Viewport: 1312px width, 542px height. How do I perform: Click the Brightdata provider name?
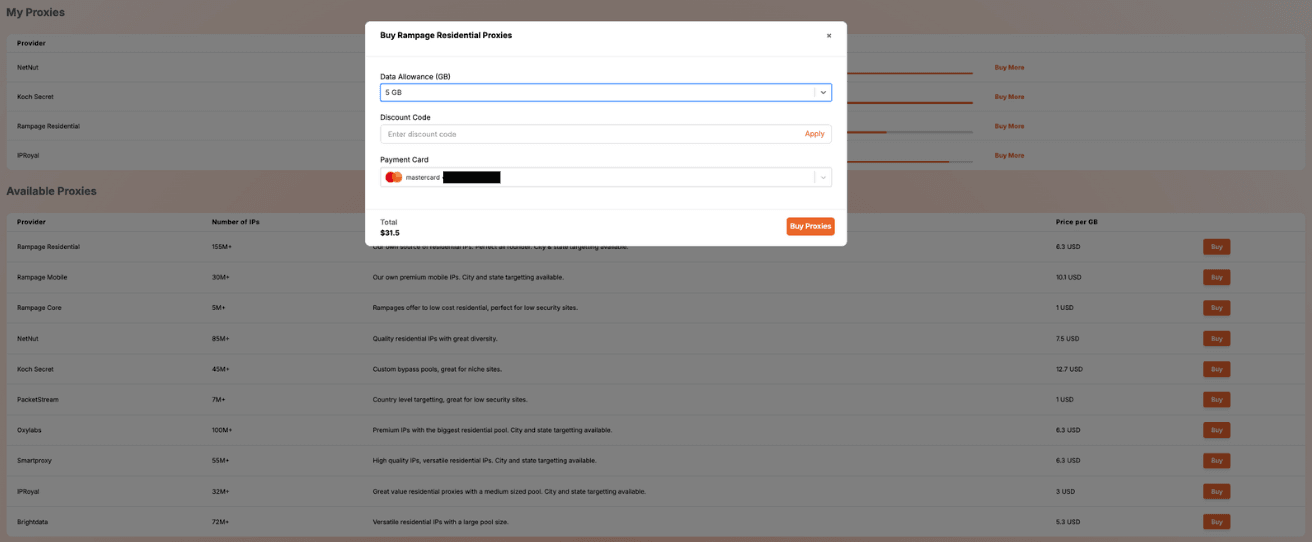(33, 521)
